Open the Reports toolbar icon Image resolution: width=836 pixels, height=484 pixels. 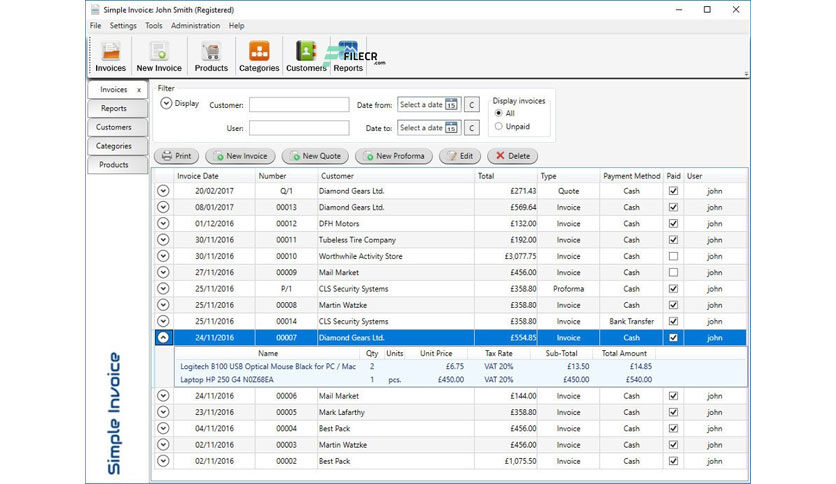click(x=348, y=57)
